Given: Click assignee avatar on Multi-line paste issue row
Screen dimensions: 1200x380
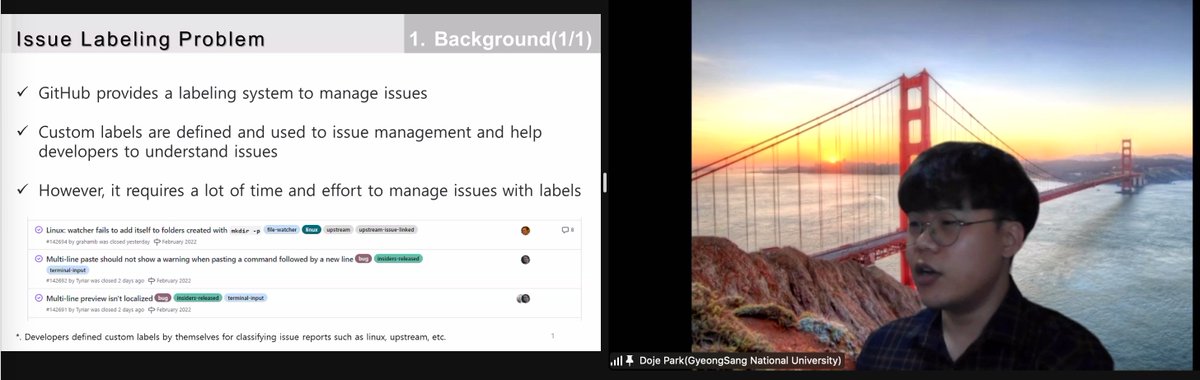Looking at the screenshot, I should [x=525, y=260].
